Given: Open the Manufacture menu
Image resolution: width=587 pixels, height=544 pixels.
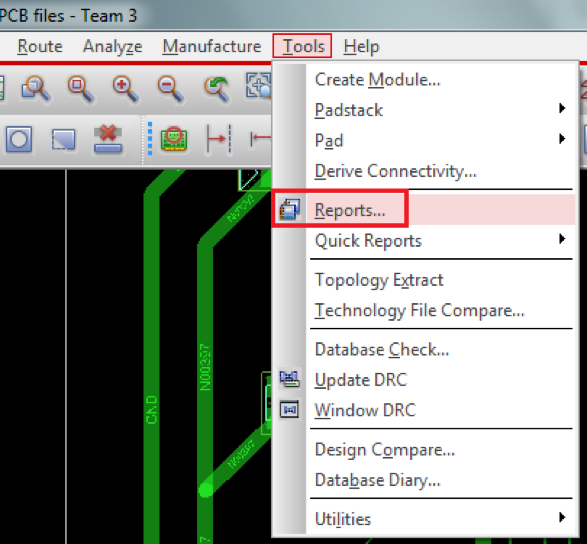Looking at the screenshot, I should 212,46.
